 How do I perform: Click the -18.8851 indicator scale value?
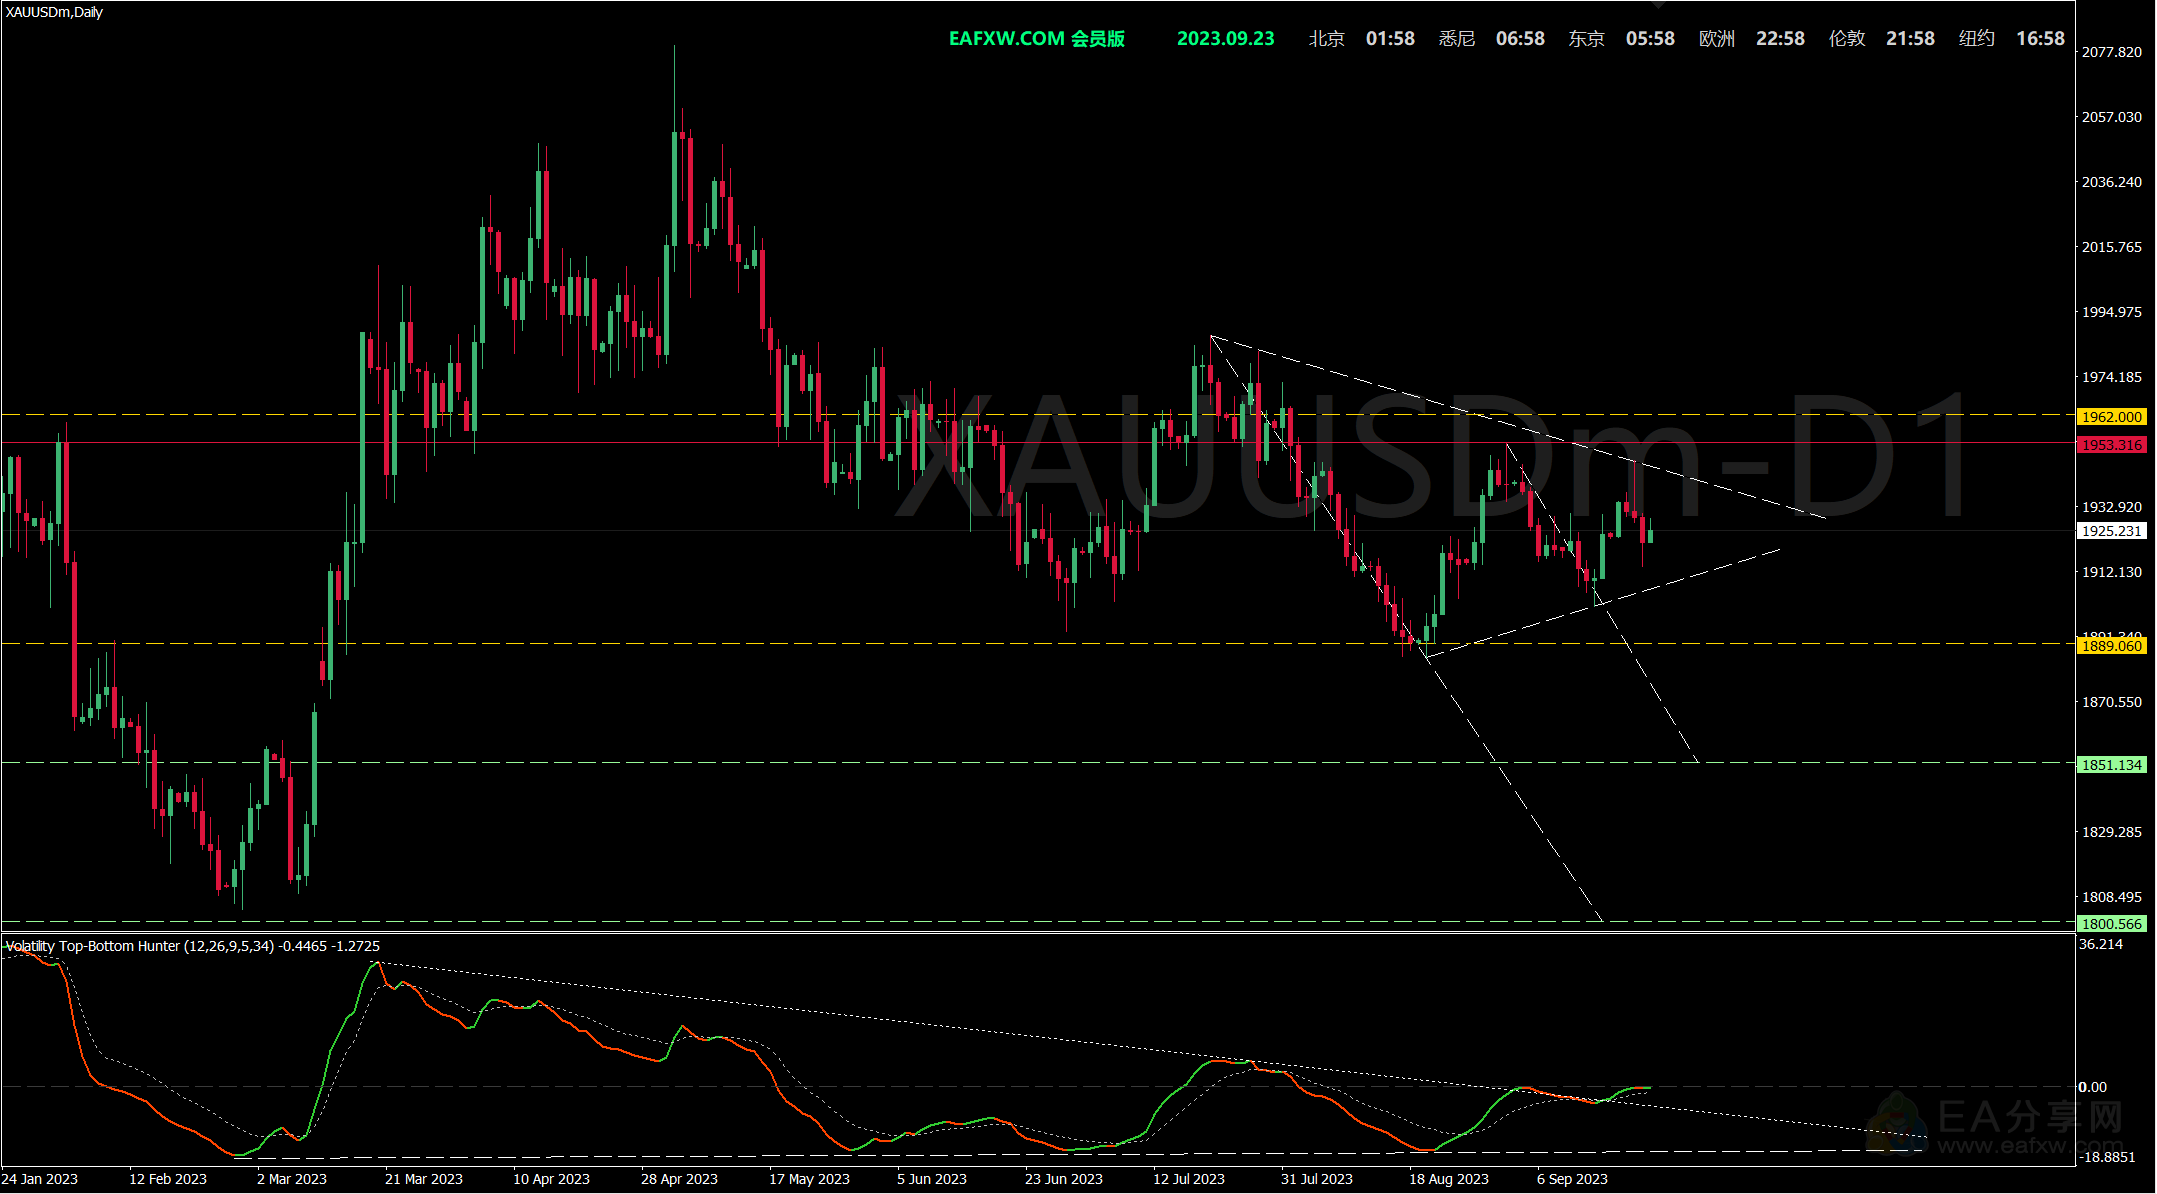coord(2106,1157)
